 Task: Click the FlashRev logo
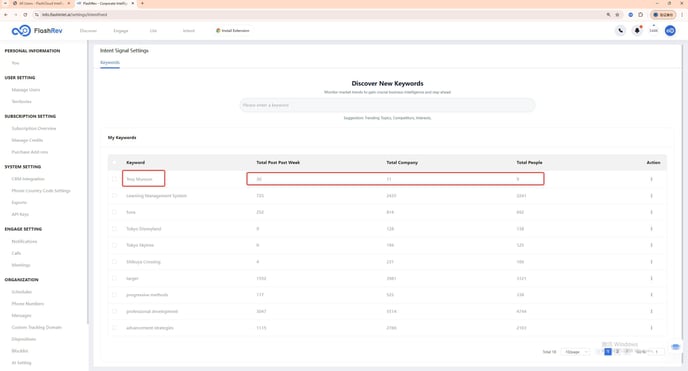tap(37, 31)
